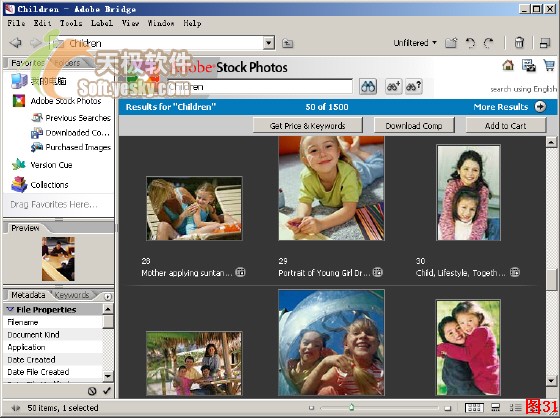Open Adobe Stock Photos in Favorites
560x418 pixels.
coord(57,101)
